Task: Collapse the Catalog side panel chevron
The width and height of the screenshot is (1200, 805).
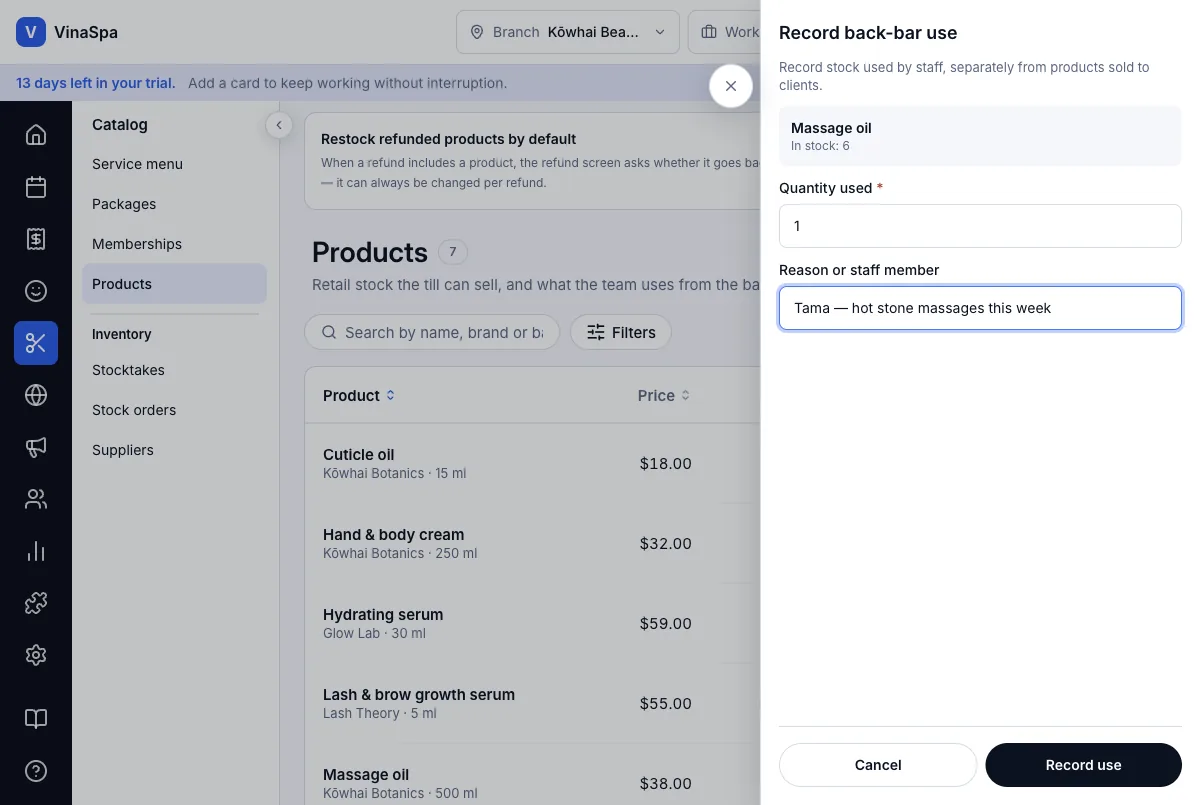Action: click(278, 125)
